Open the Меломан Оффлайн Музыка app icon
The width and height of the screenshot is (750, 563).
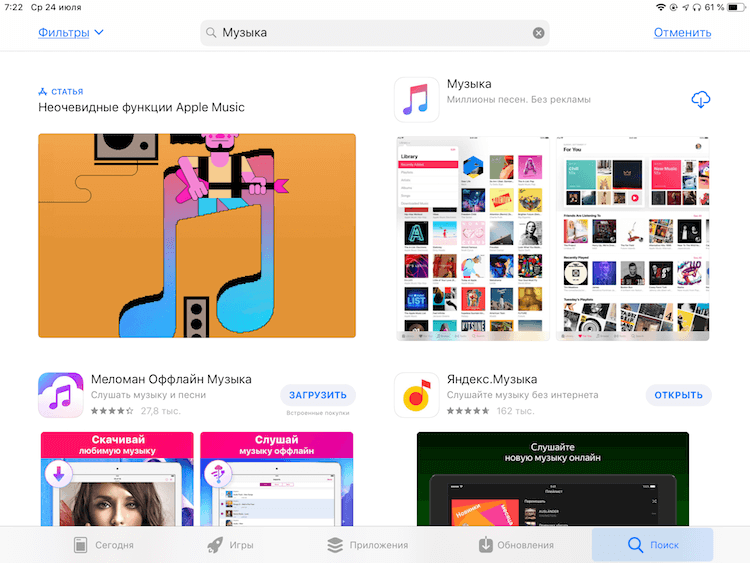click(61, 395)
